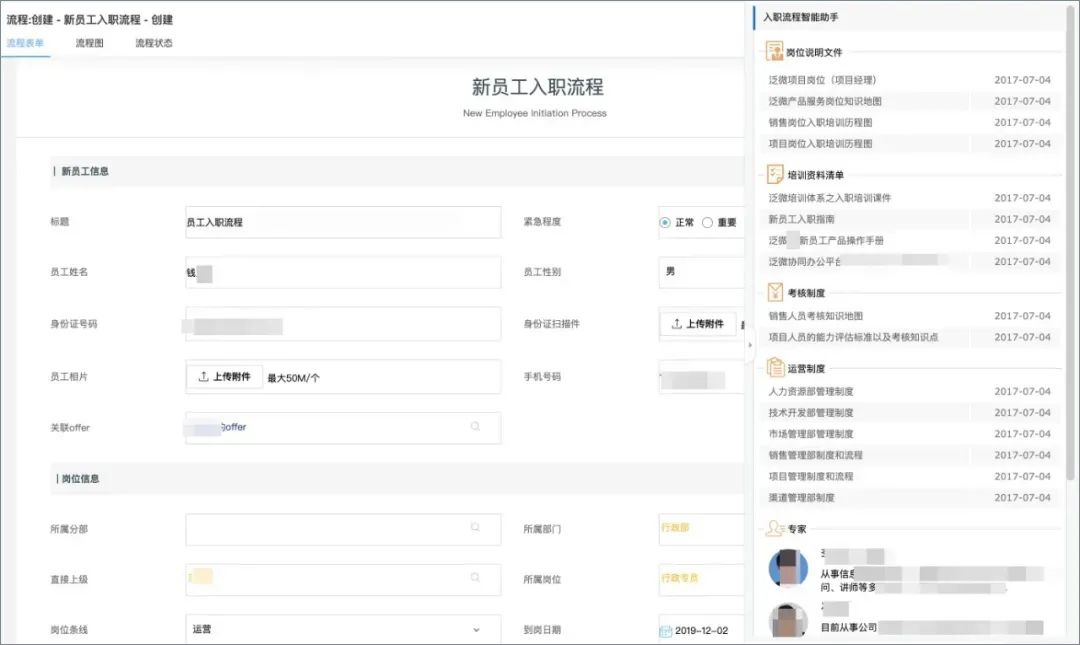Click the 培训资料清单 section icon
The height and width of the screenshot is (645, 1080).
pyautogui.click(x=776, y=174)
